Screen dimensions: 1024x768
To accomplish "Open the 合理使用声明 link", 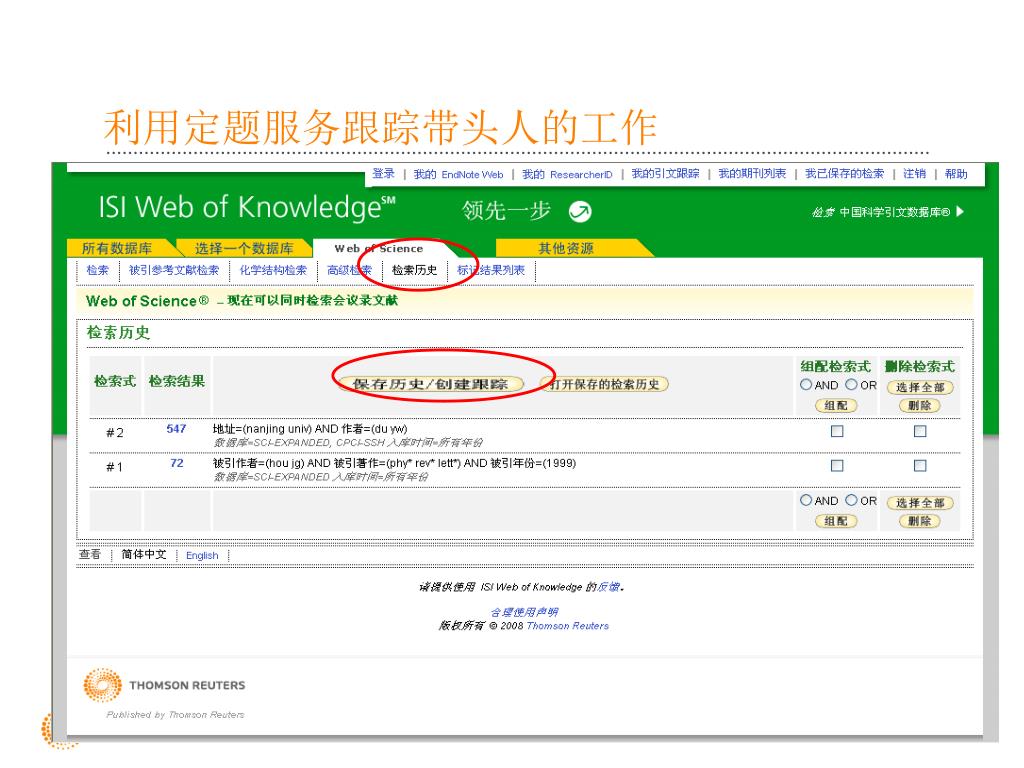I will click(524, 612).
